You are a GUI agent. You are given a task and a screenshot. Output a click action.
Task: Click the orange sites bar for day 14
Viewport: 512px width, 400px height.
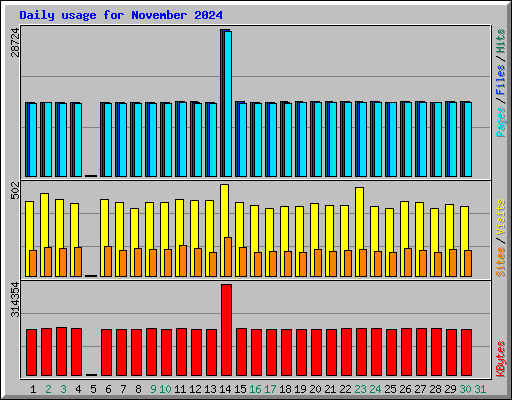pos(228,257)
